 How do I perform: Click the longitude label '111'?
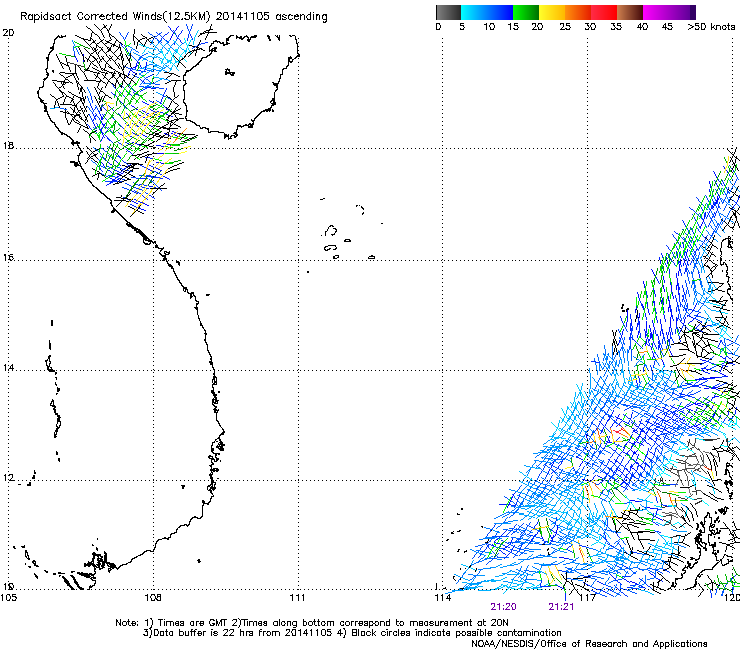[x=297, y=598]
